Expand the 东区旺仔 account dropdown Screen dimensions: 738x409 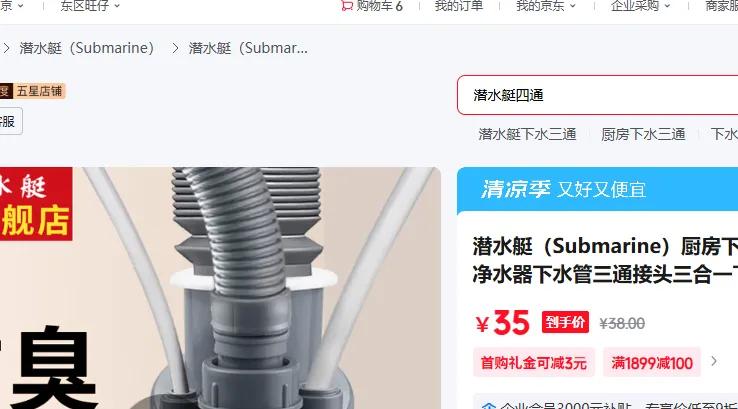click(90, 6)
